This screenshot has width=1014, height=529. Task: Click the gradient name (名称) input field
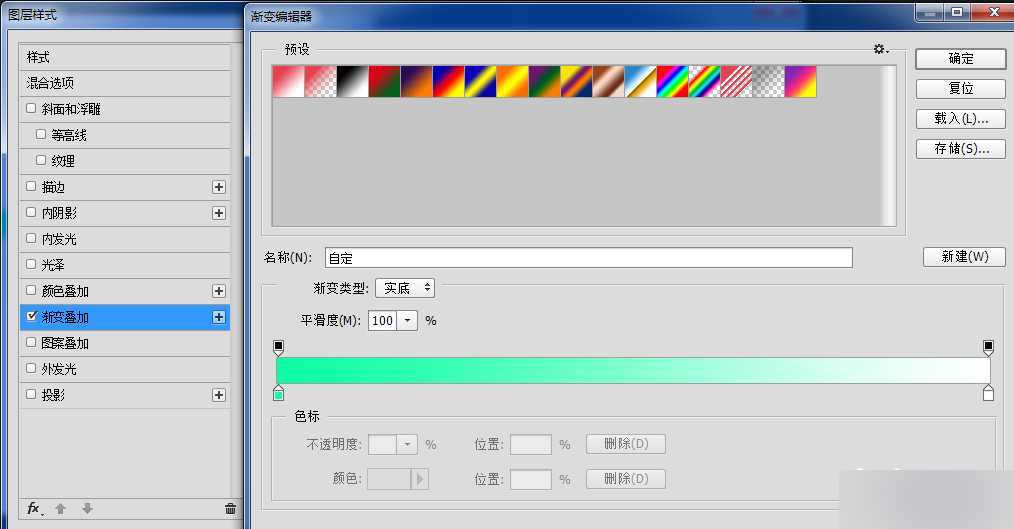click(x=588, y=258)
